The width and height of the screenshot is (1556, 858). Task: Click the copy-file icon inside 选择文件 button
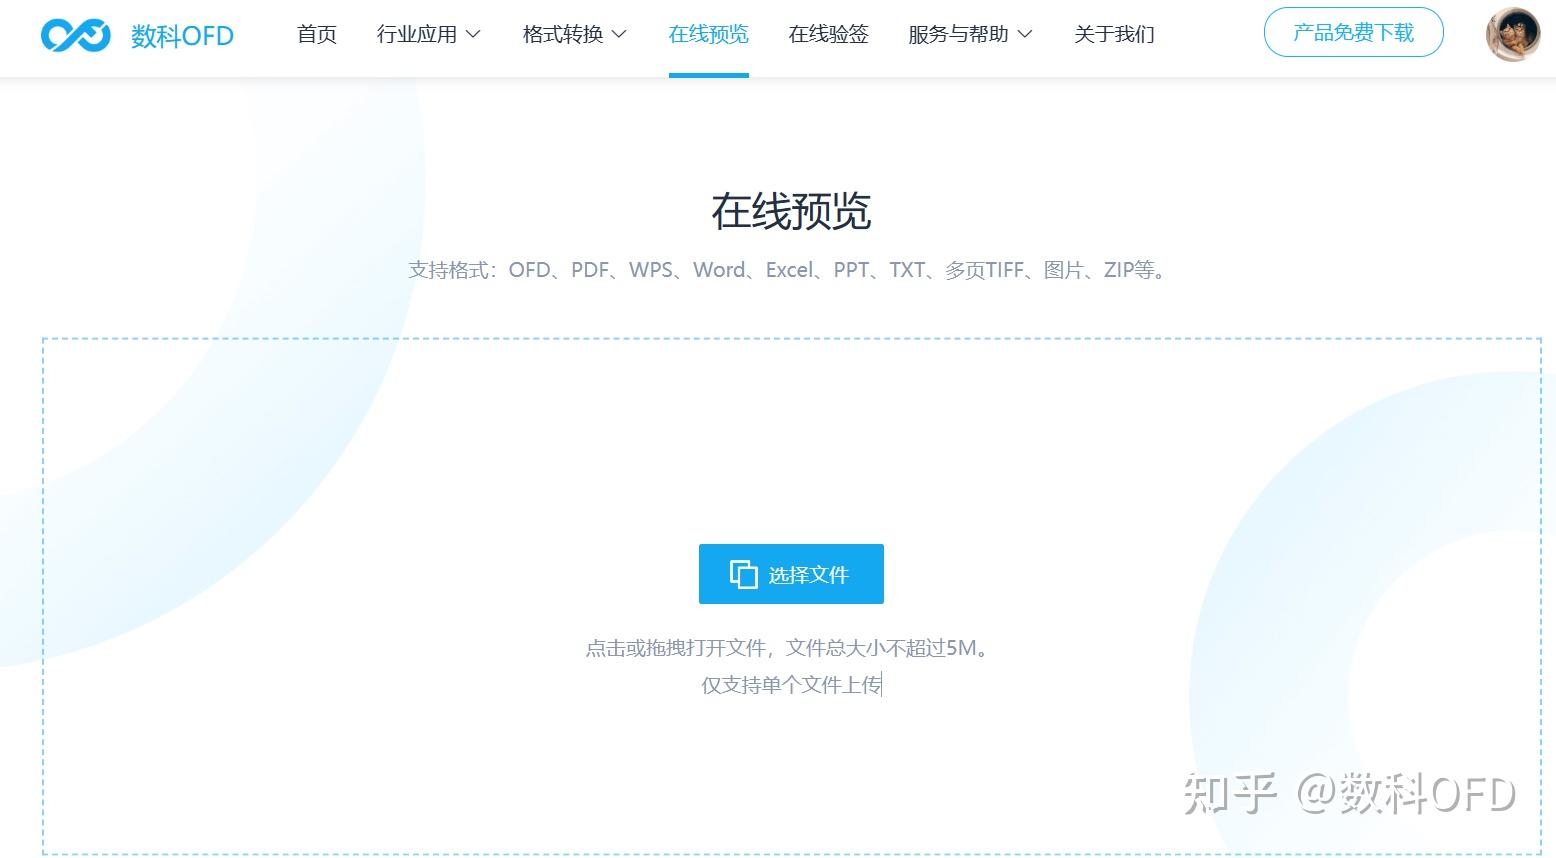[x=742, y=574]
